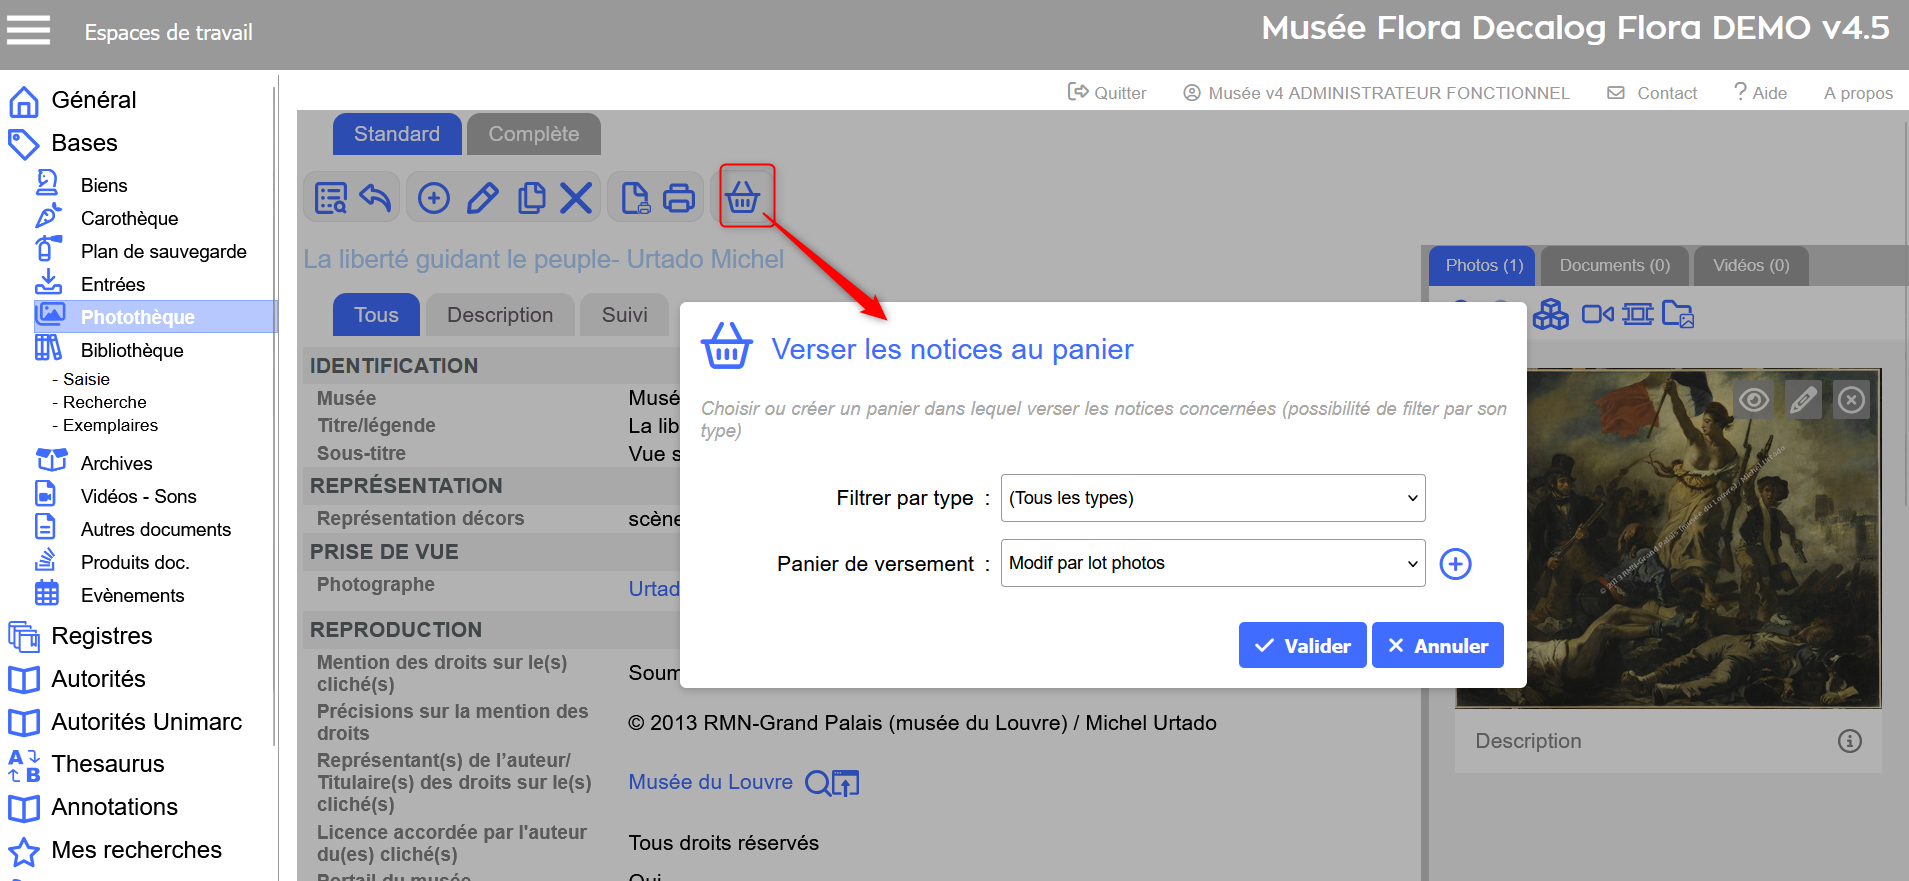
Task: Toggle the eye icon on the painting thumbnail
Action: (x=1753, y=401)
